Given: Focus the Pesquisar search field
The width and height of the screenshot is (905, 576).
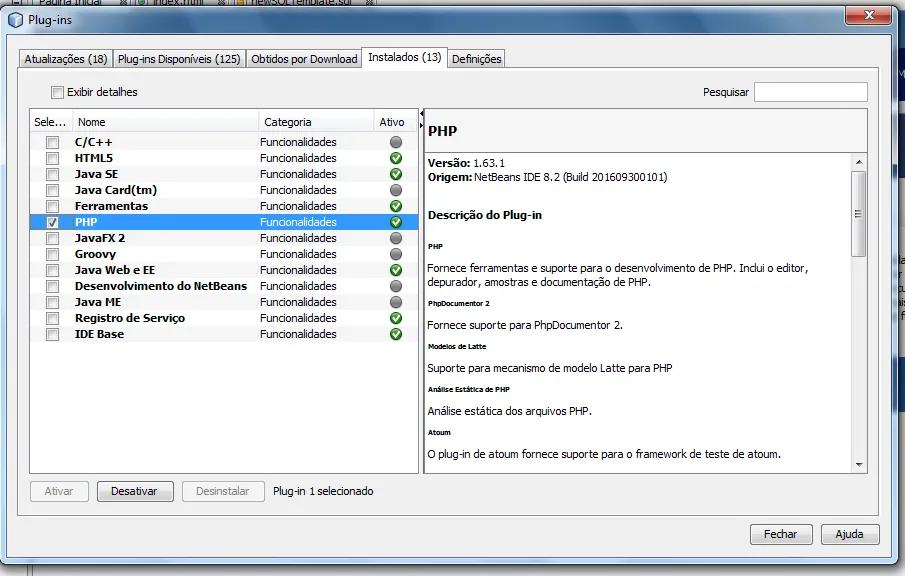Looking at the screenshot, I should (810, 92).
